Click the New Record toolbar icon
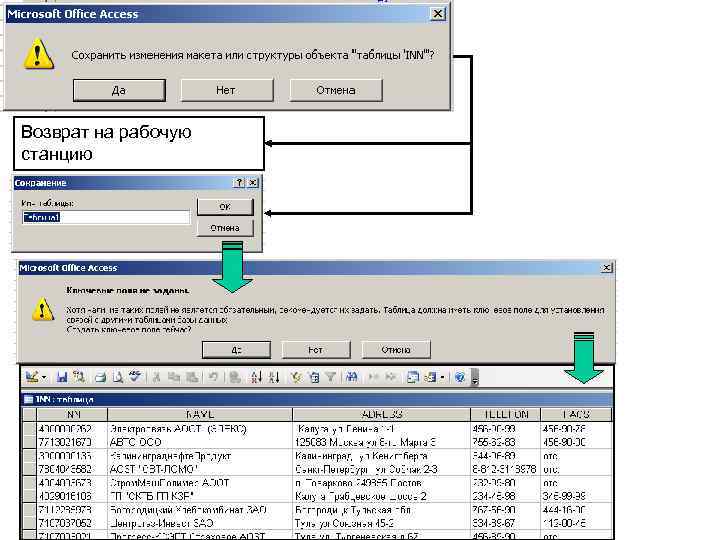 click(x=374, y=377)
